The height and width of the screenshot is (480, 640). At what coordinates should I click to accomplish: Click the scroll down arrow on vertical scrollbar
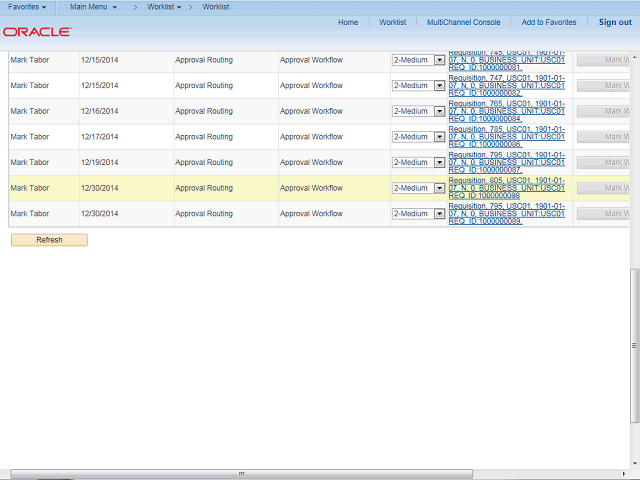635,463
